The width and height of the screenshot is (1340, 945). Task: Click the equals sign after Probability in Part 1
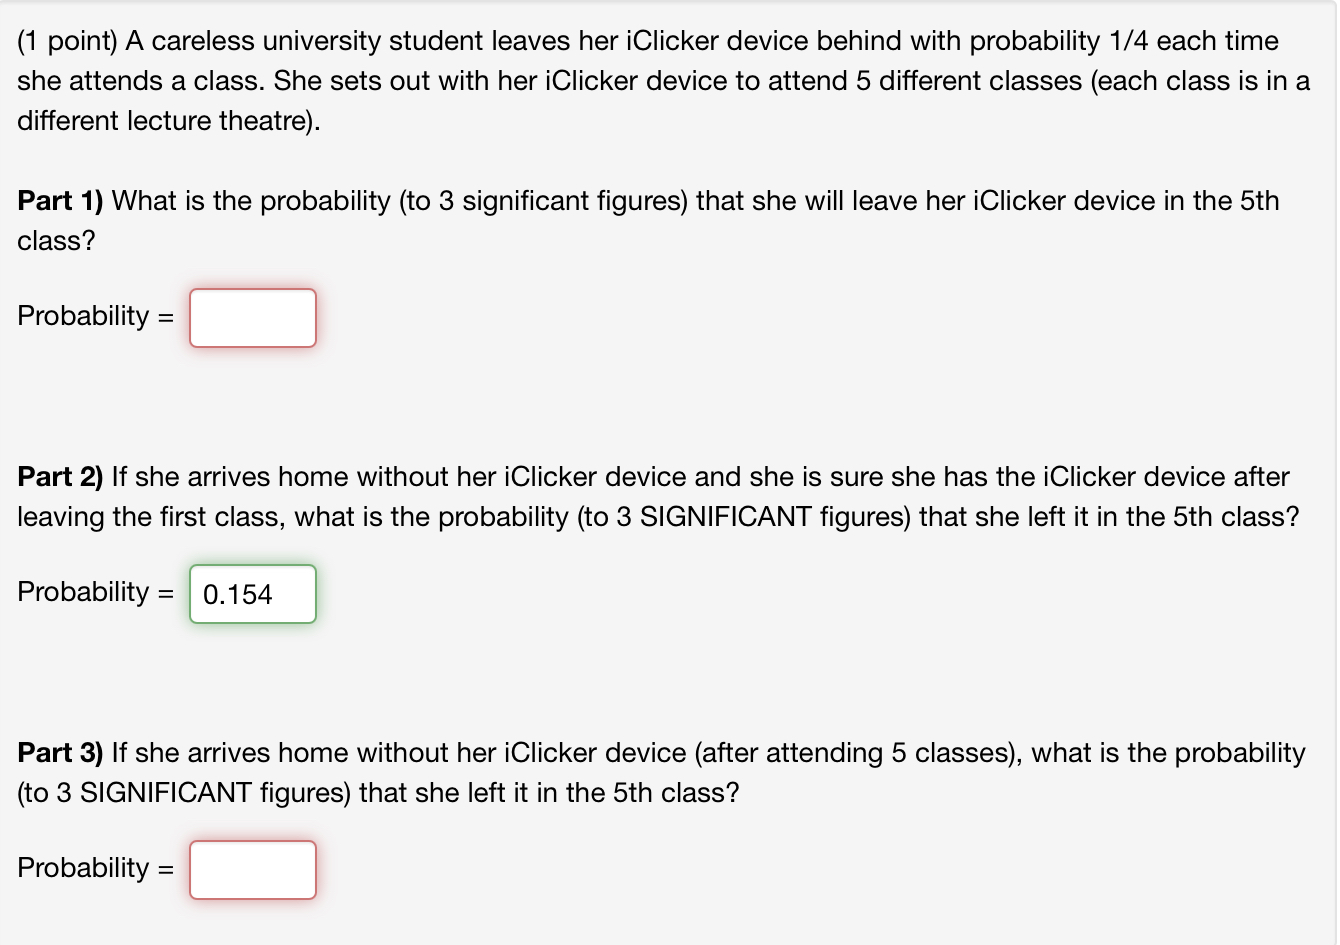click(x=167, y=317)
